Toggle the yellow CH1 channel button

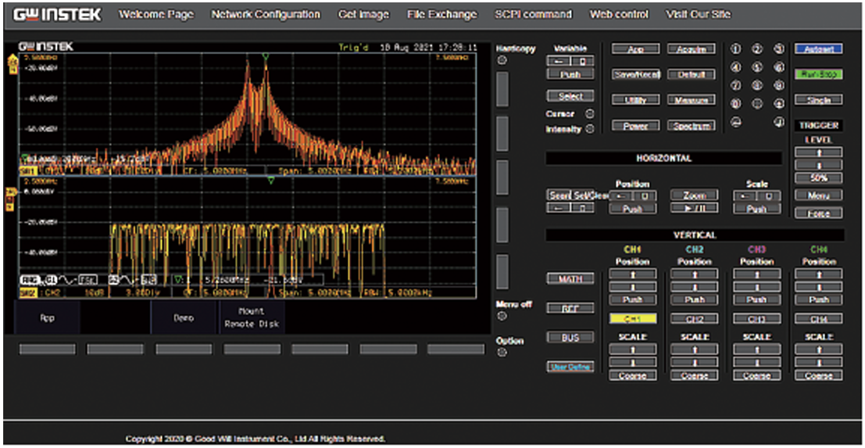point(634,318)
